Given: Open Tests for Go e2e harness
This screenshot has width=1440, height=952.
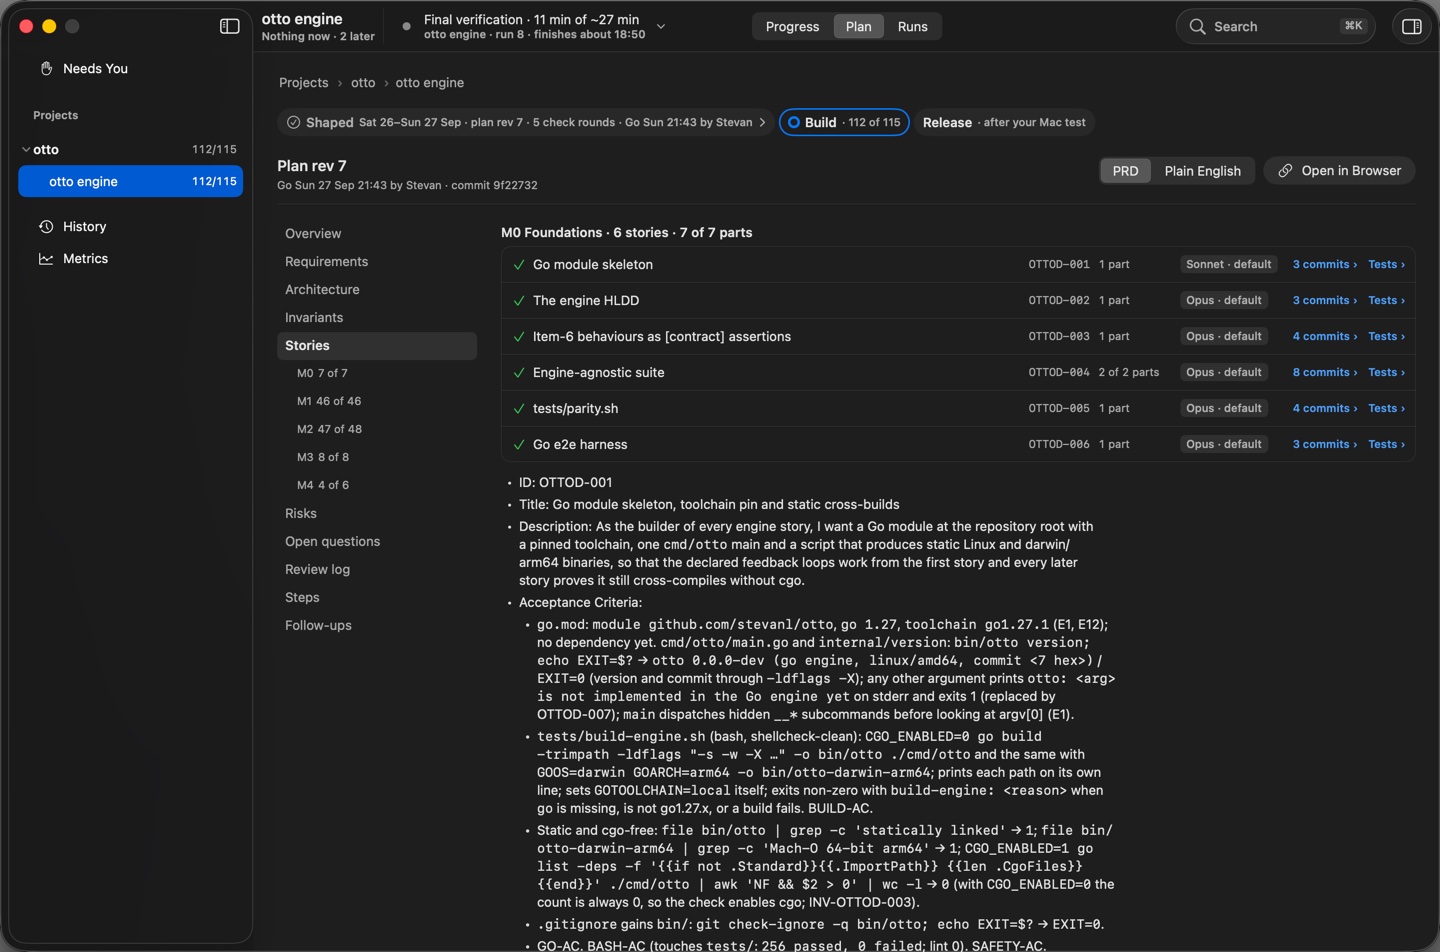Looking at the screenshot, I should tap(1386, 444).
